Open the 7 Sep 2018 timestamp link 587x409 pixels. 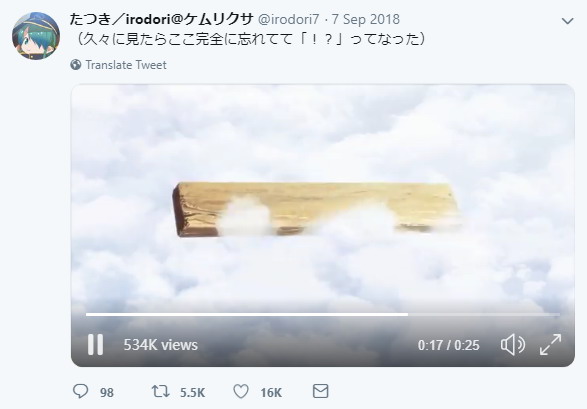pos(366,19)
